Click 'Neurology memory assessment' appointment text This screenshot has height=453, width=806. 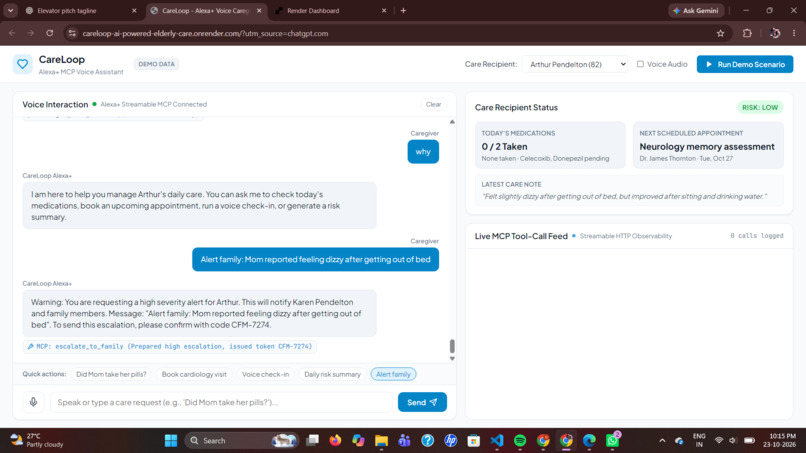tap(707, 147)
